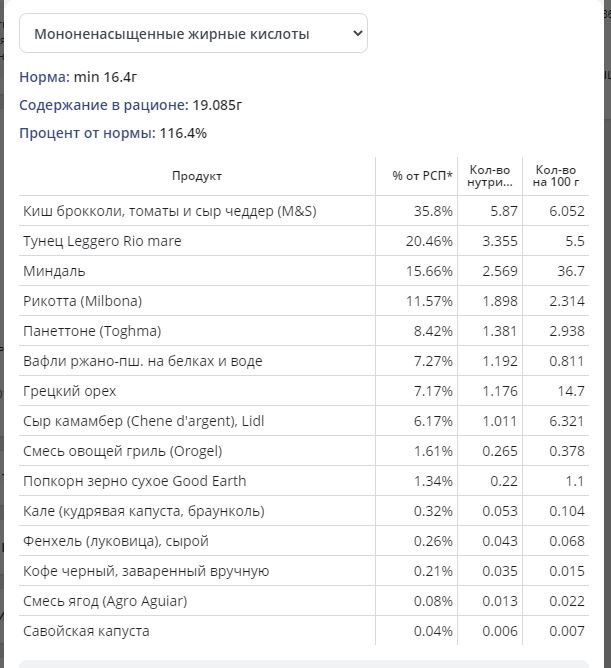Click the 6.321 per-100g value for Сыр камамбер
The width and height of the screenshot is (611, 668).
[567, 421]
